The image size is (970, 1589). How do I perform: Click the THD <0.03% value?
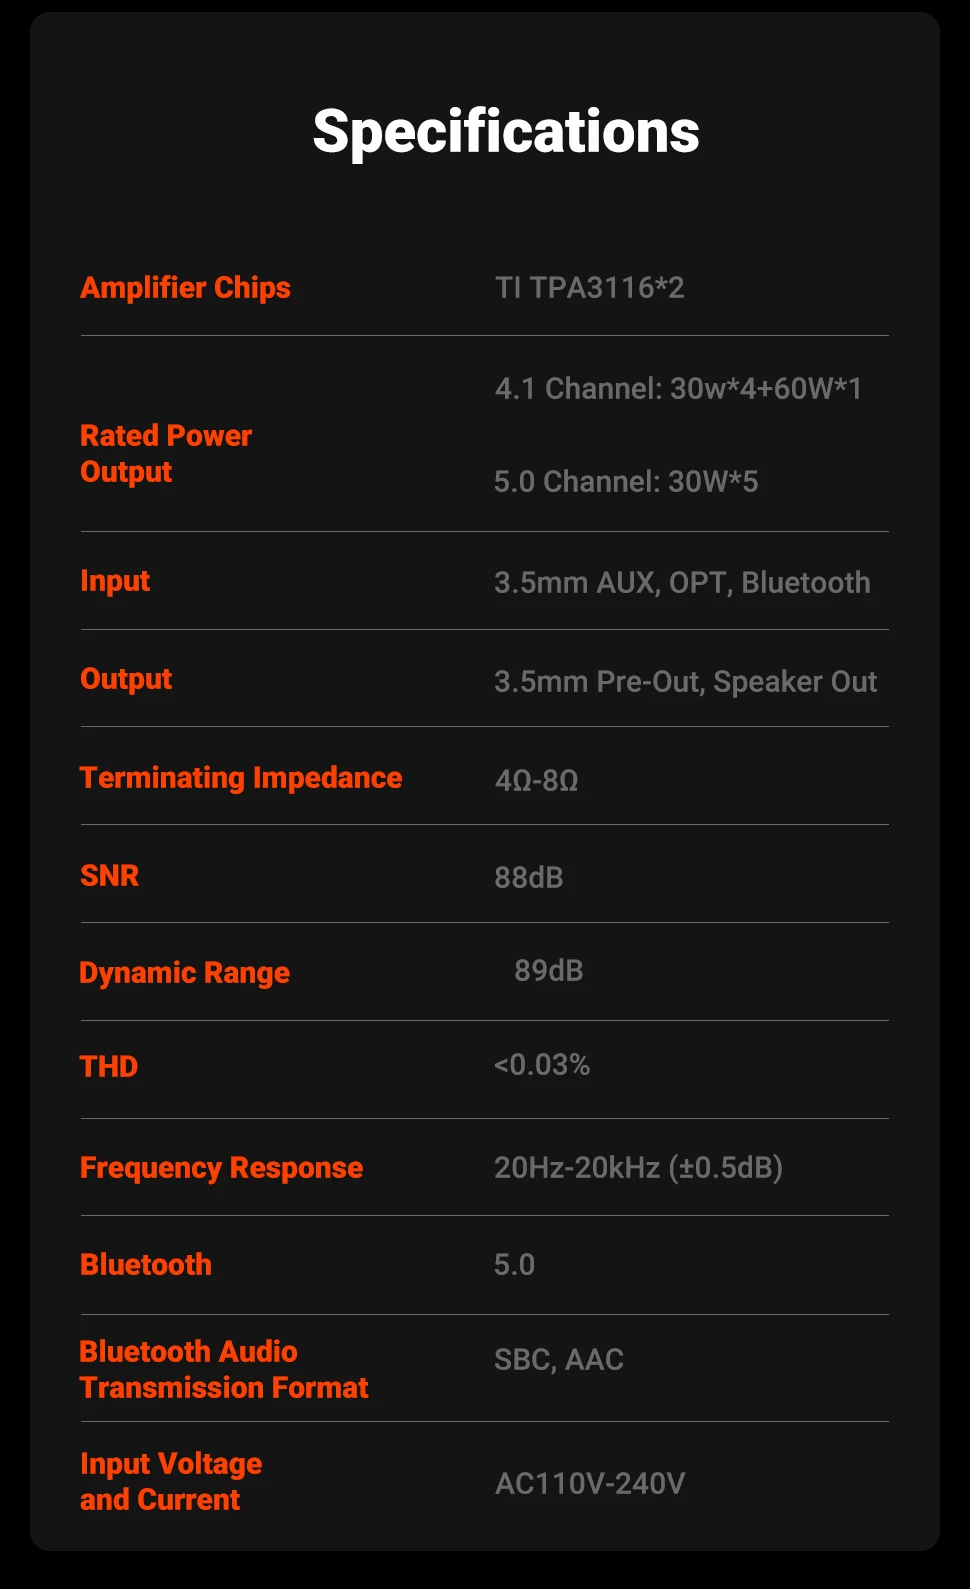click(542, 1065)
